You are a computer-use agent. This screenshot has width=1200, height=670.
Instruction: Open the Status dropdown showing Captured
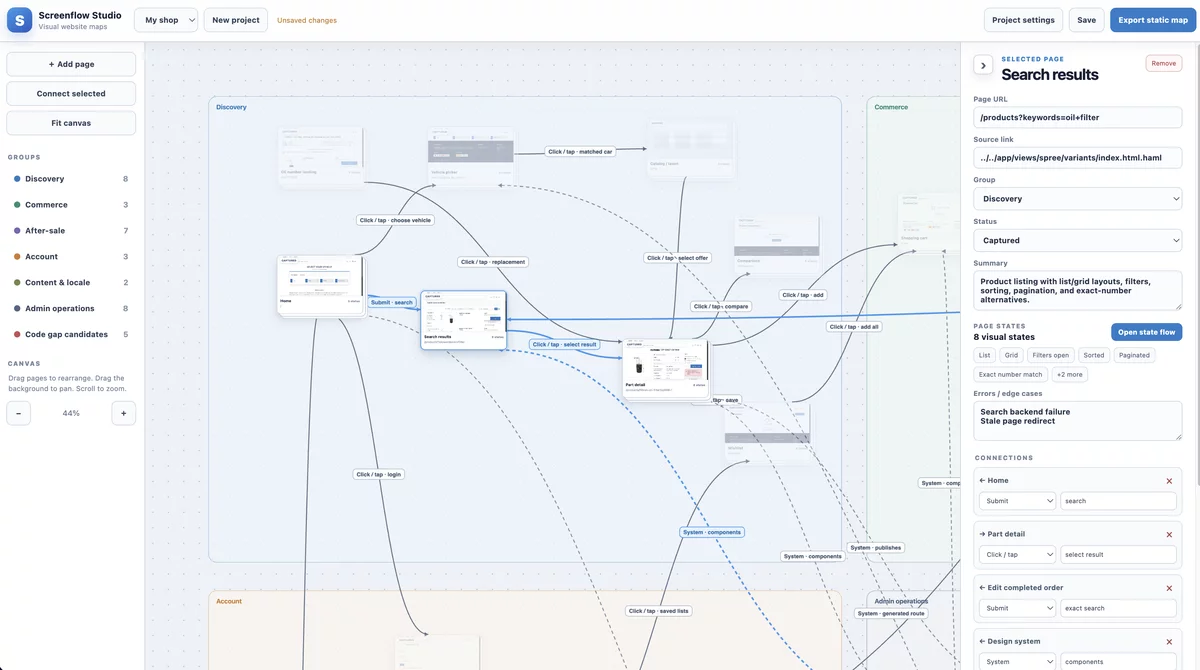[1078, 240]
